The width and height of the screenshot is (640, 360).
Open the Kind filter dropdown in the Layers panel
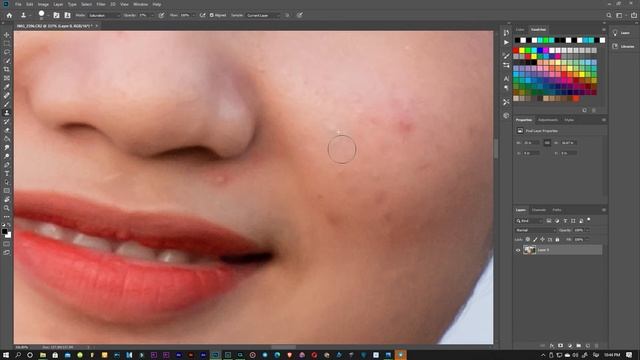coord(529,221)
